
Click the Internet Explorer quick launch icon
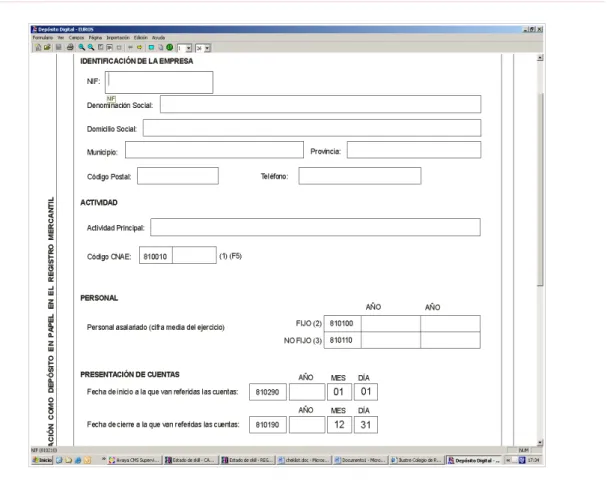coord(78,460)
